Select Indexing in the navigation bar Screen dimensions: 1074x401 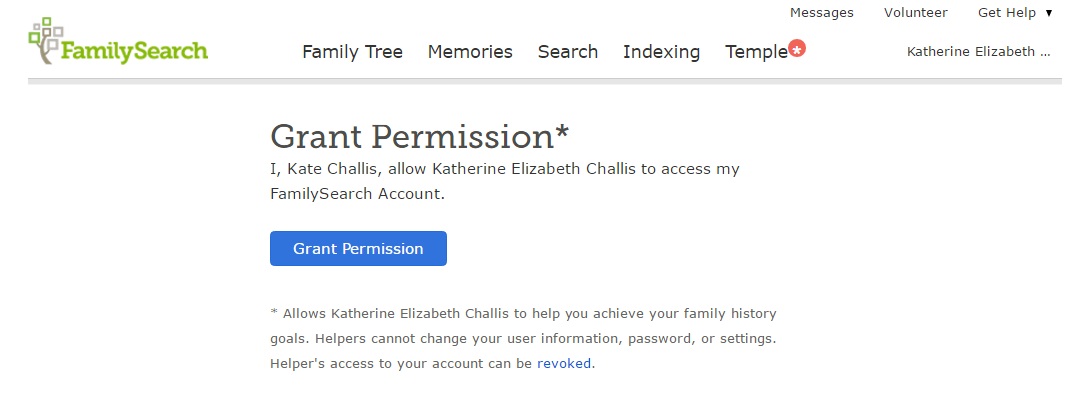661,52
